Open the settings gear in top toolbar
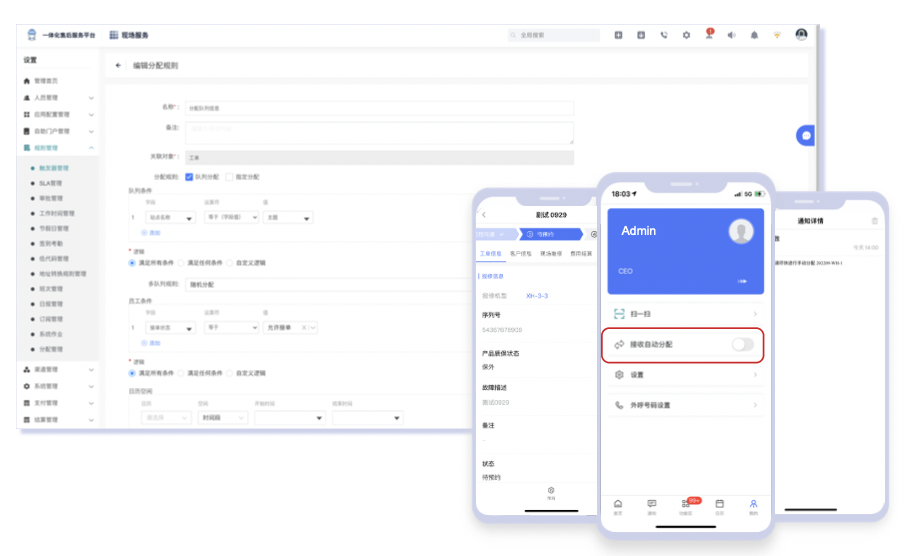The width and height of the screenshot is (922, 556). click(x=686, y=35)
